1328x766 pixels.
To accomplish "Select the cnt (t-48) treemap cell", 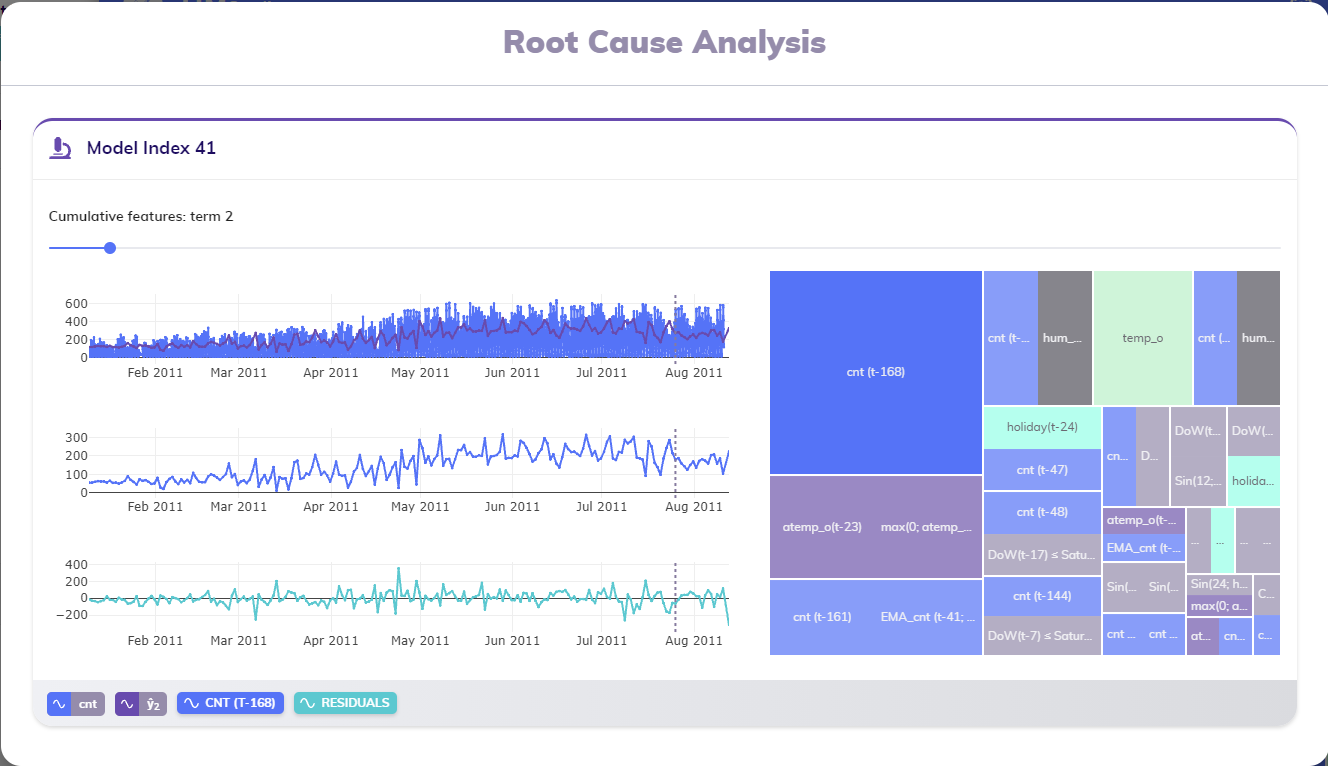I will 1042,512.
